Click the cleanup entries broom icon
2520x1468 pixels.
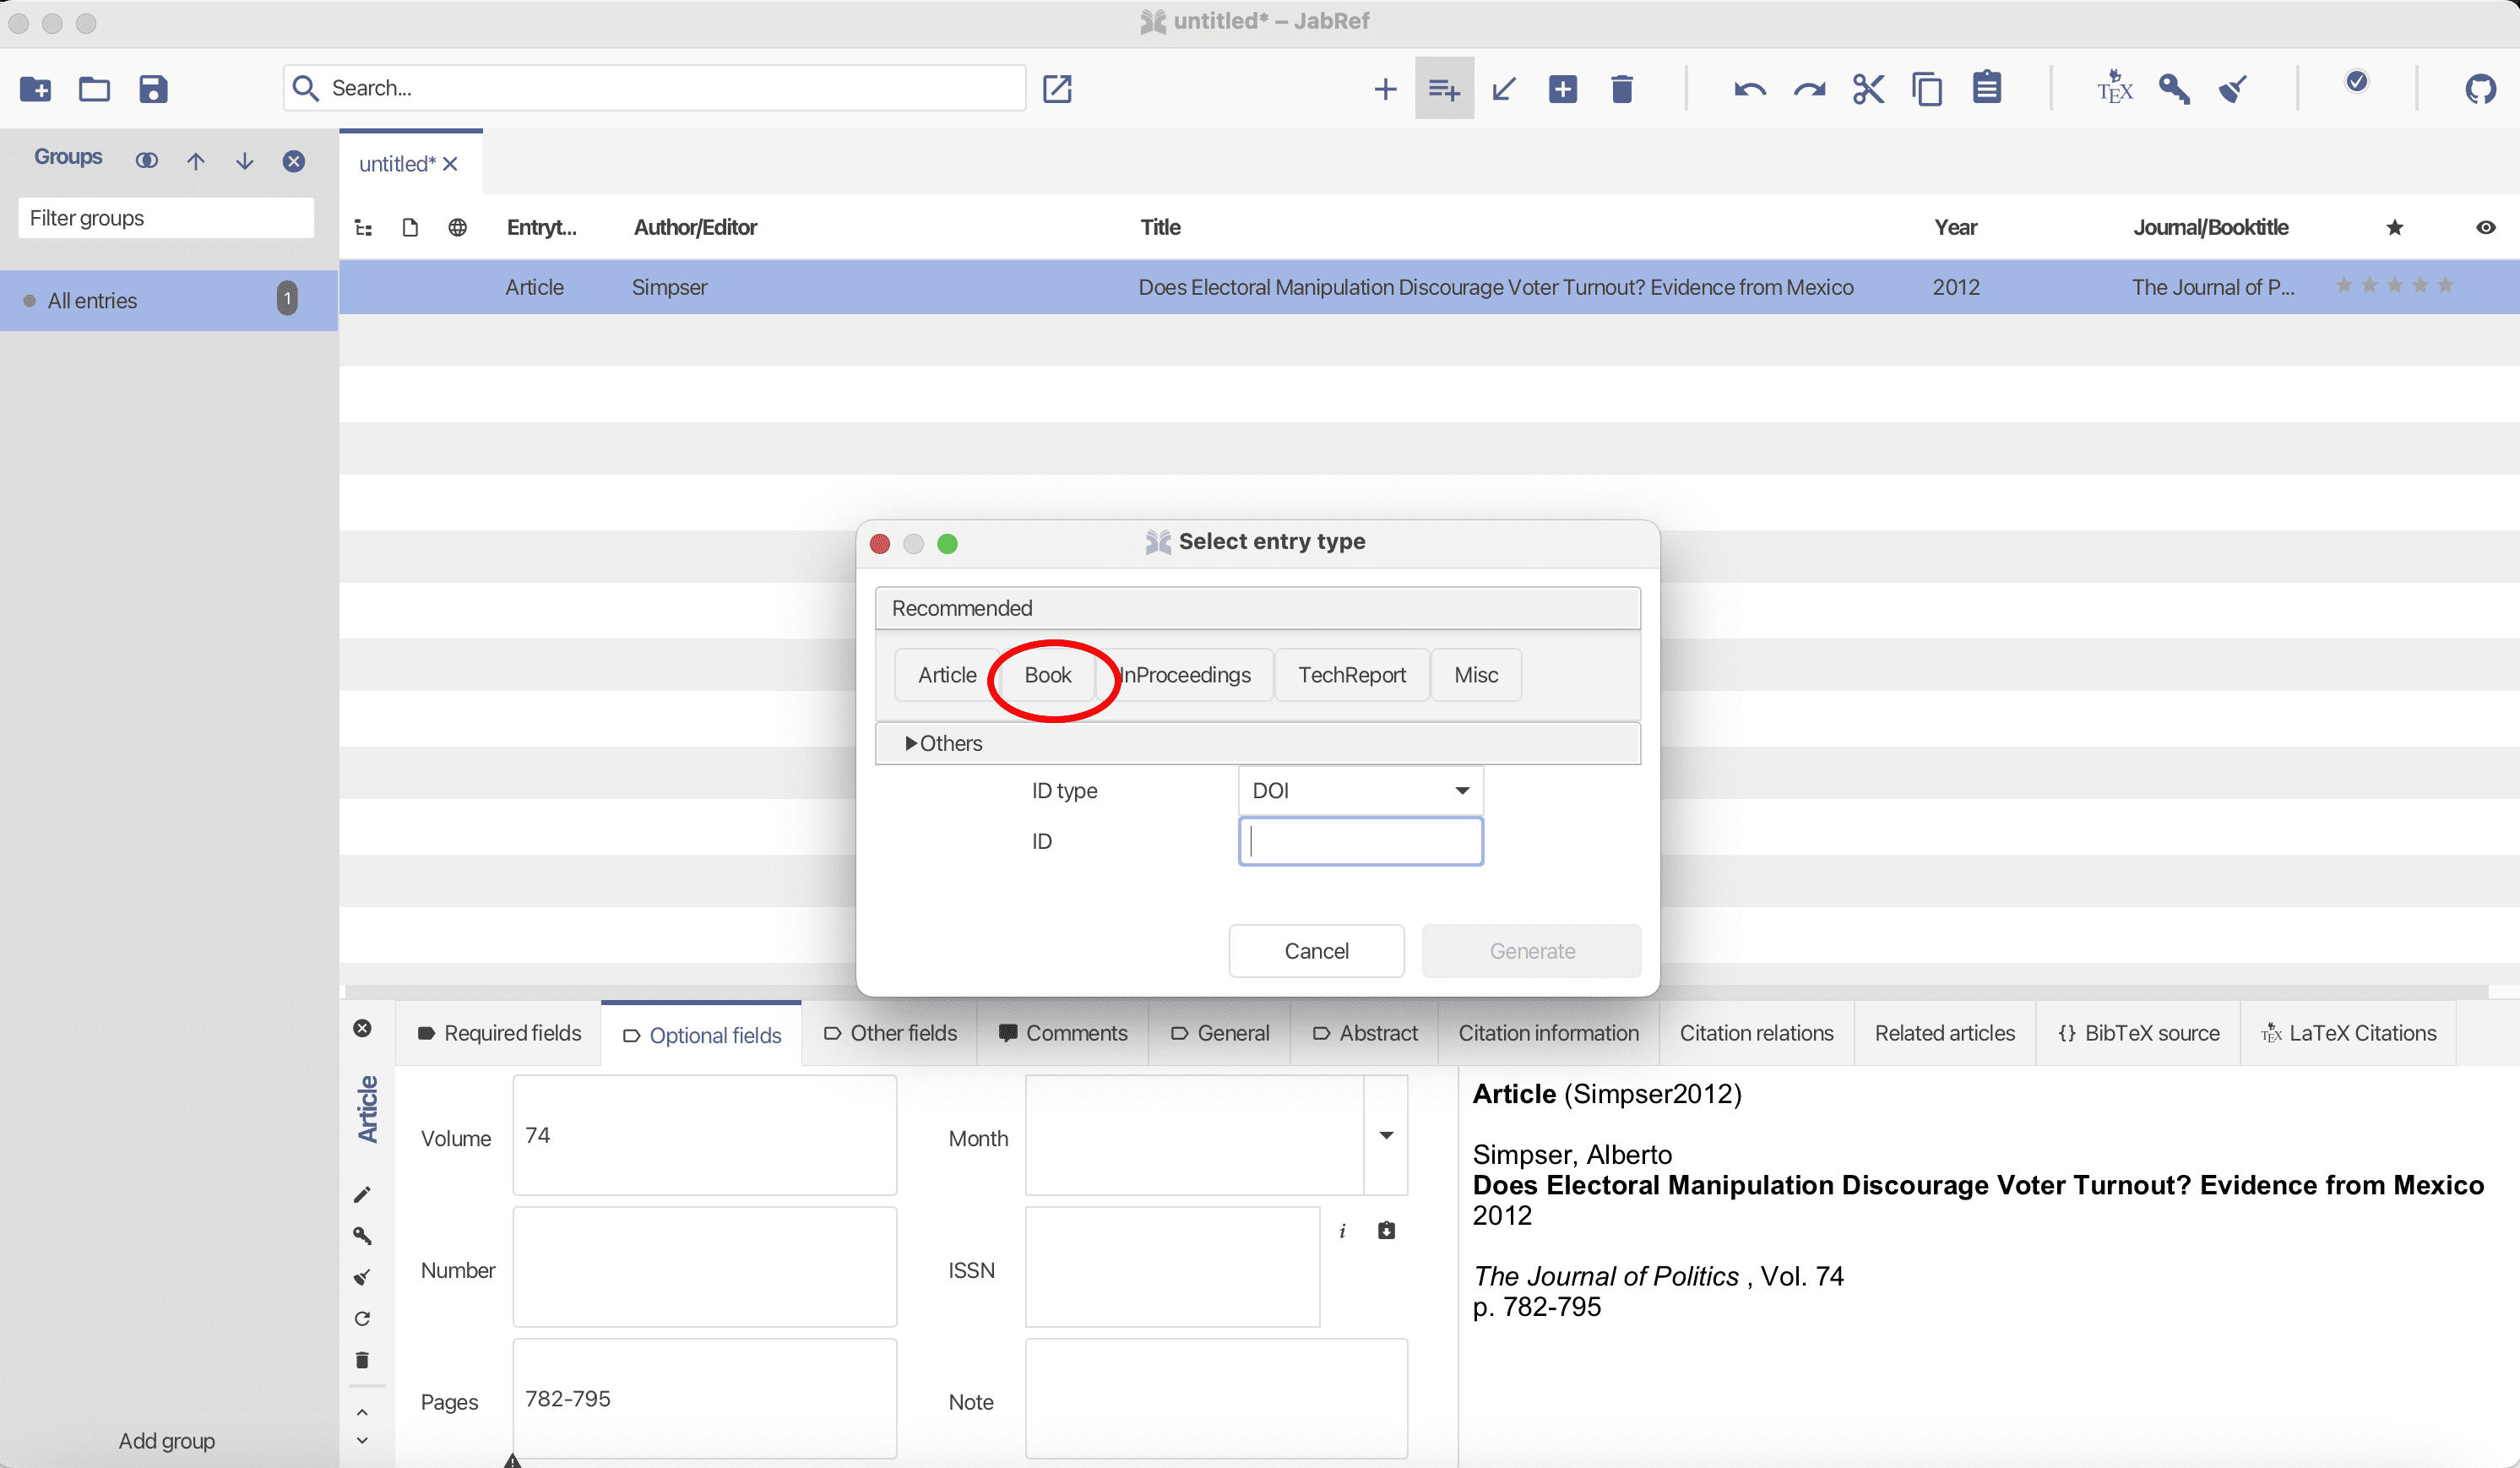[2232, 89]
